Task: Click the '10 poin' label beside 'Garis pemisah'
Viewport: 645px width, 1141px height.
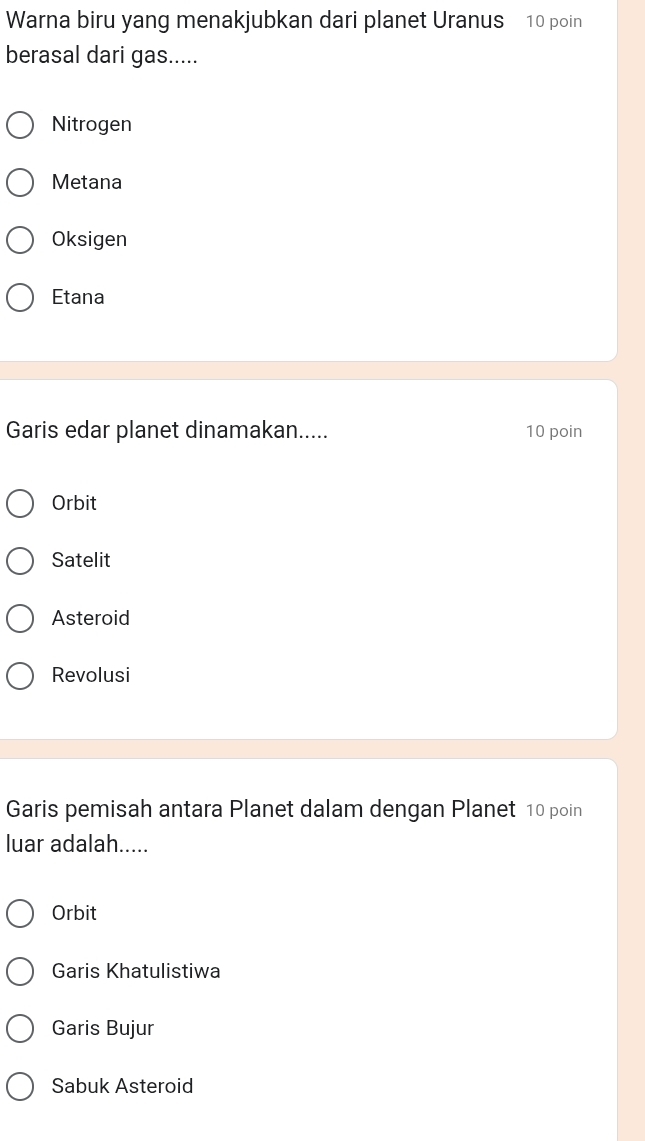Action: click(553, 810)
